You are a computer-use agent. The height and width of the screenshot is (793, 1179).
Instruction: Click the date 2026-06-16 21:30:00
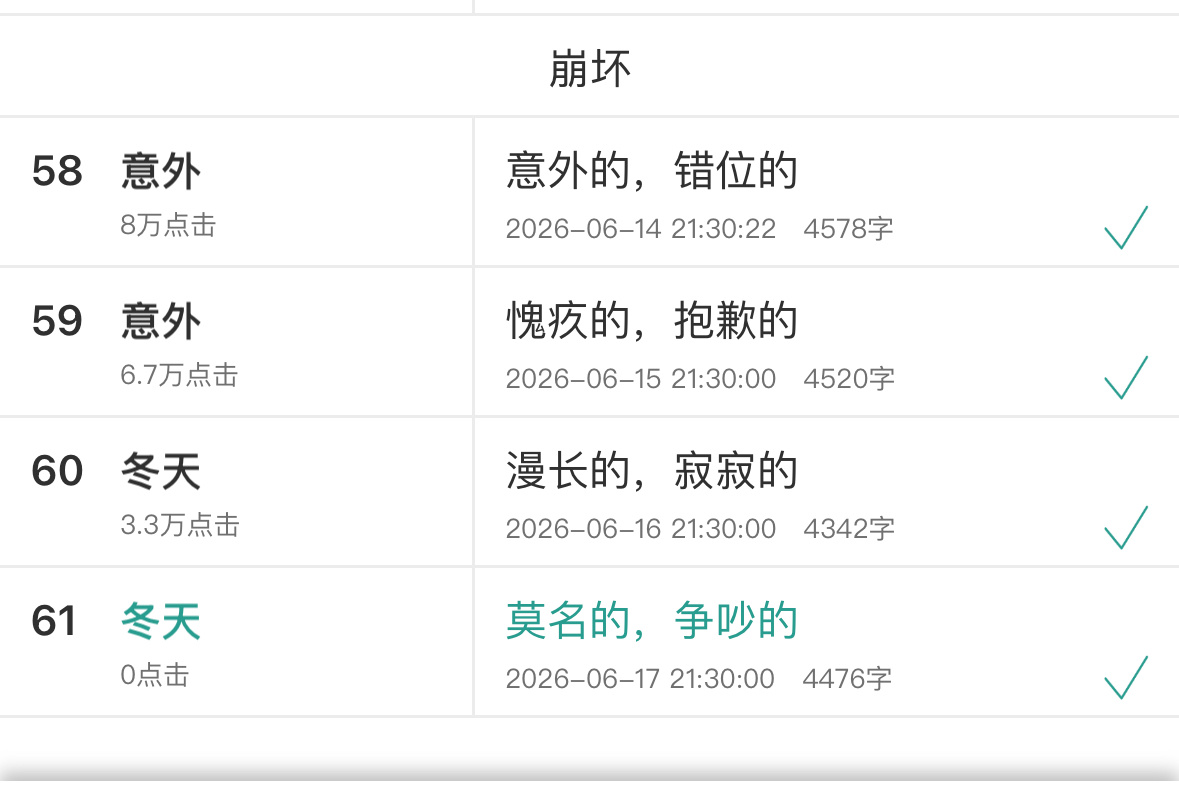point(641,528)
